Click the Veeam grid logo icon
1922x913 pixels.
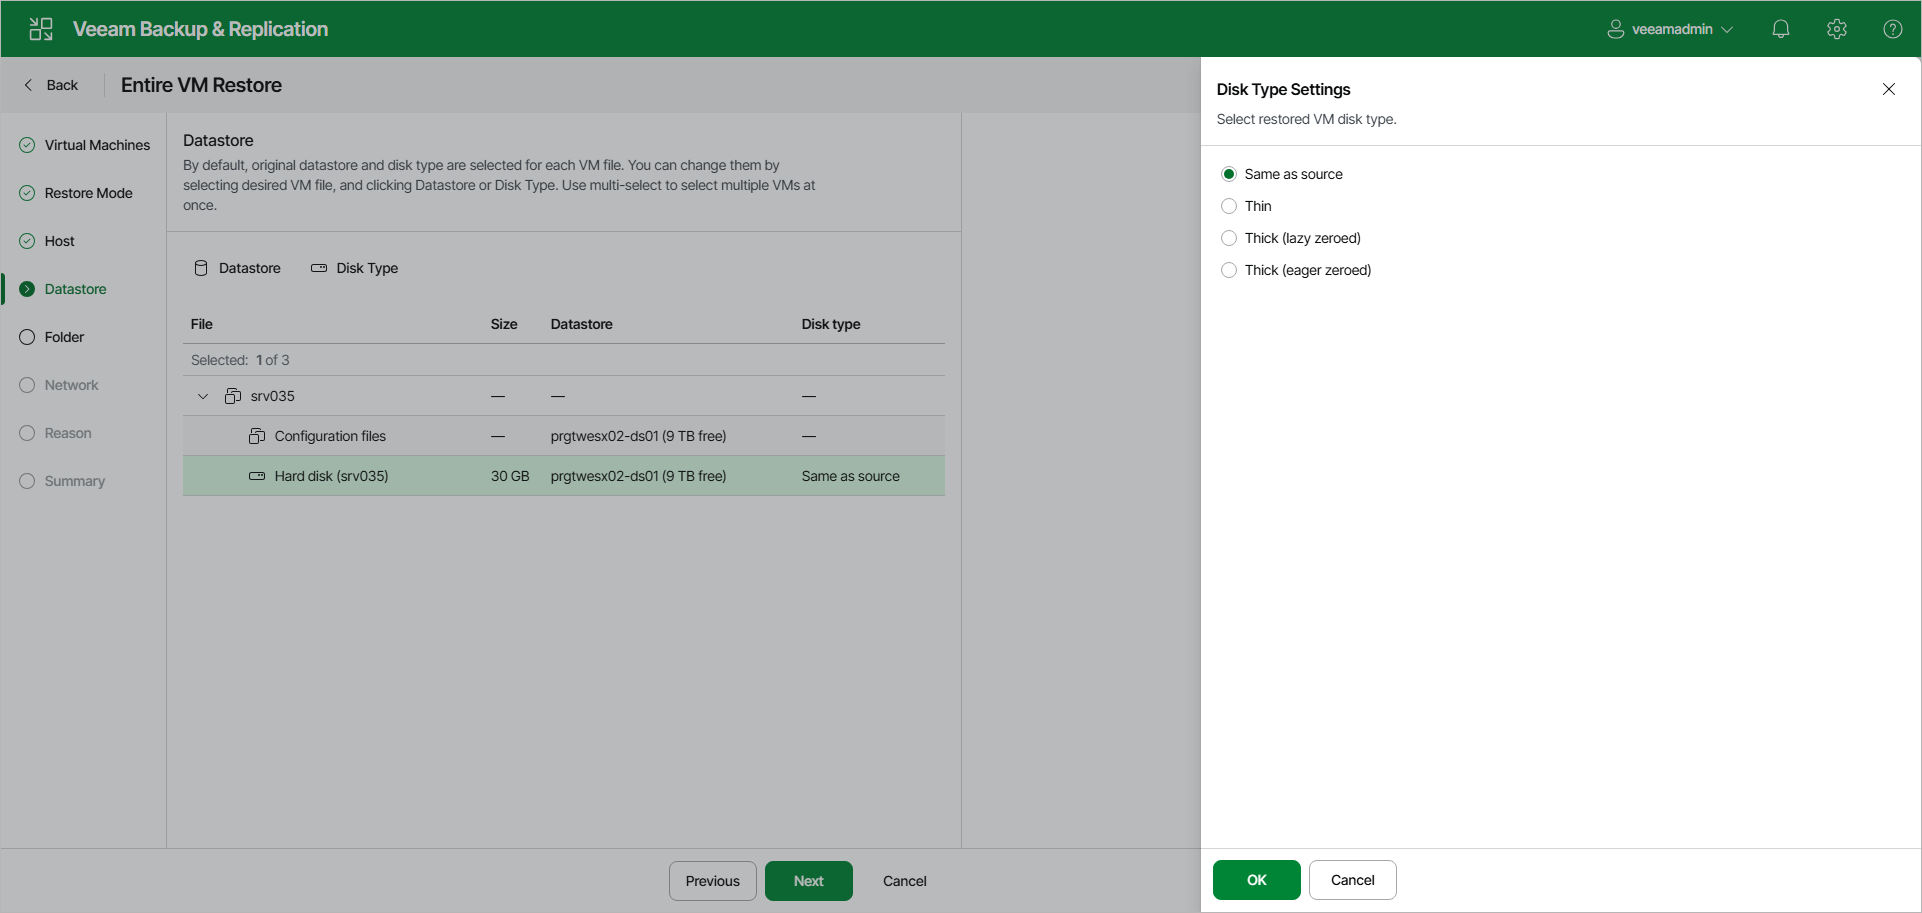[x=40, y=28]
